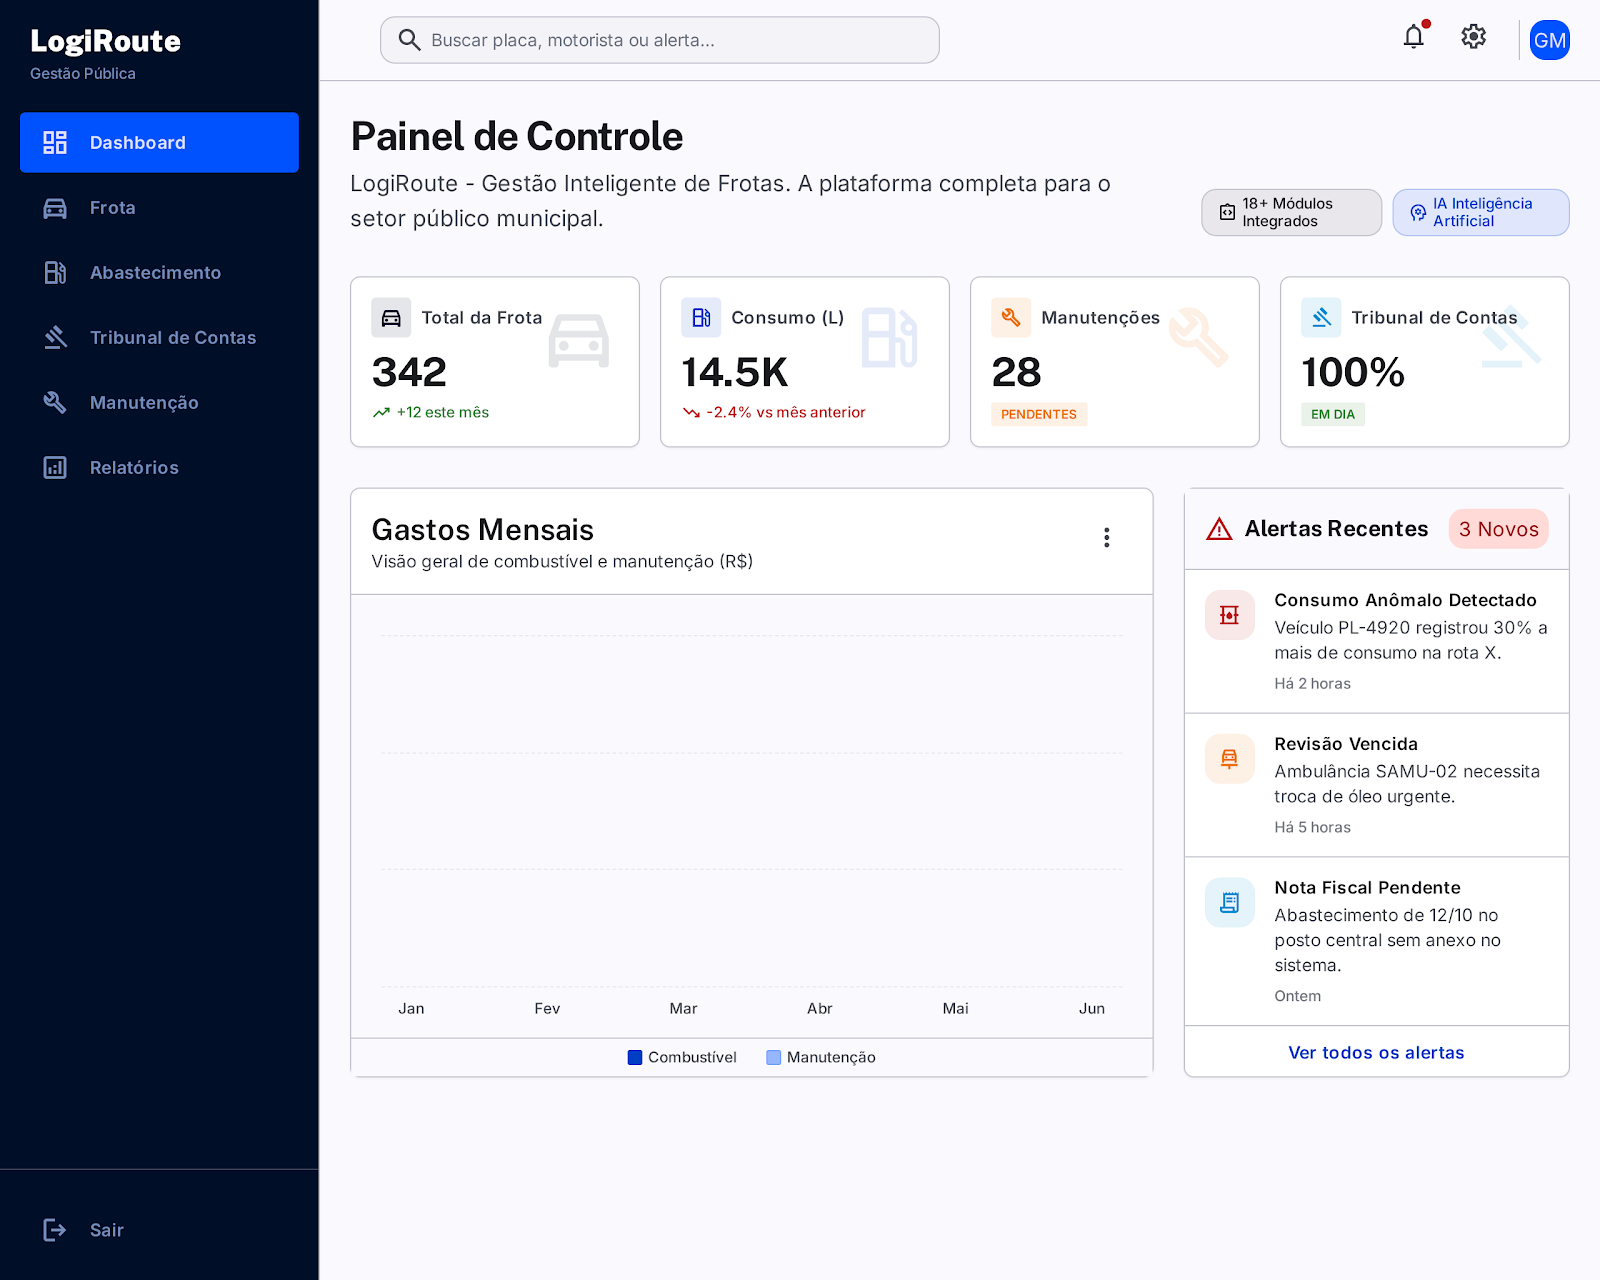Click the Ver todos os alertas link
This screenshot has width=1600, height=1280.
(x=1376, y=1052)
